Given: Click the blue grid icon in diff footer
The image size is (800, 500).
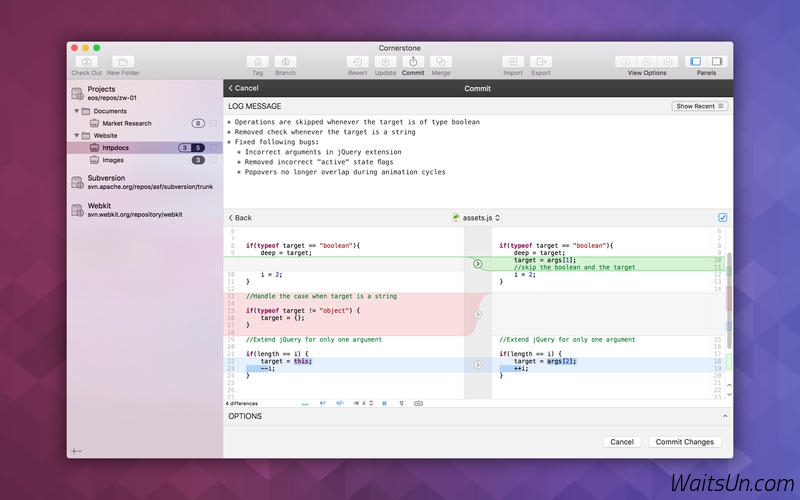Looking at the screenshot, I should pyautogui.click(x=385, y=403).
